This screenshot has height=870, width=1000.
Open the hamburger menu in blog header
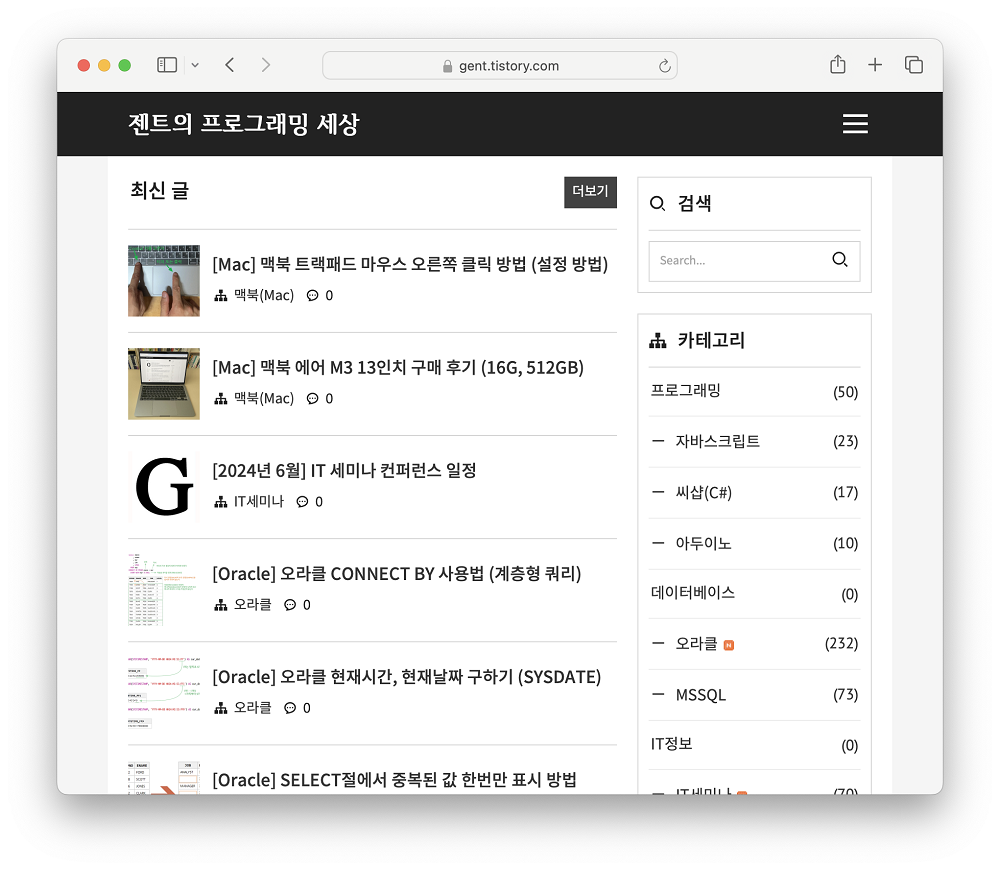coord(855,124)
